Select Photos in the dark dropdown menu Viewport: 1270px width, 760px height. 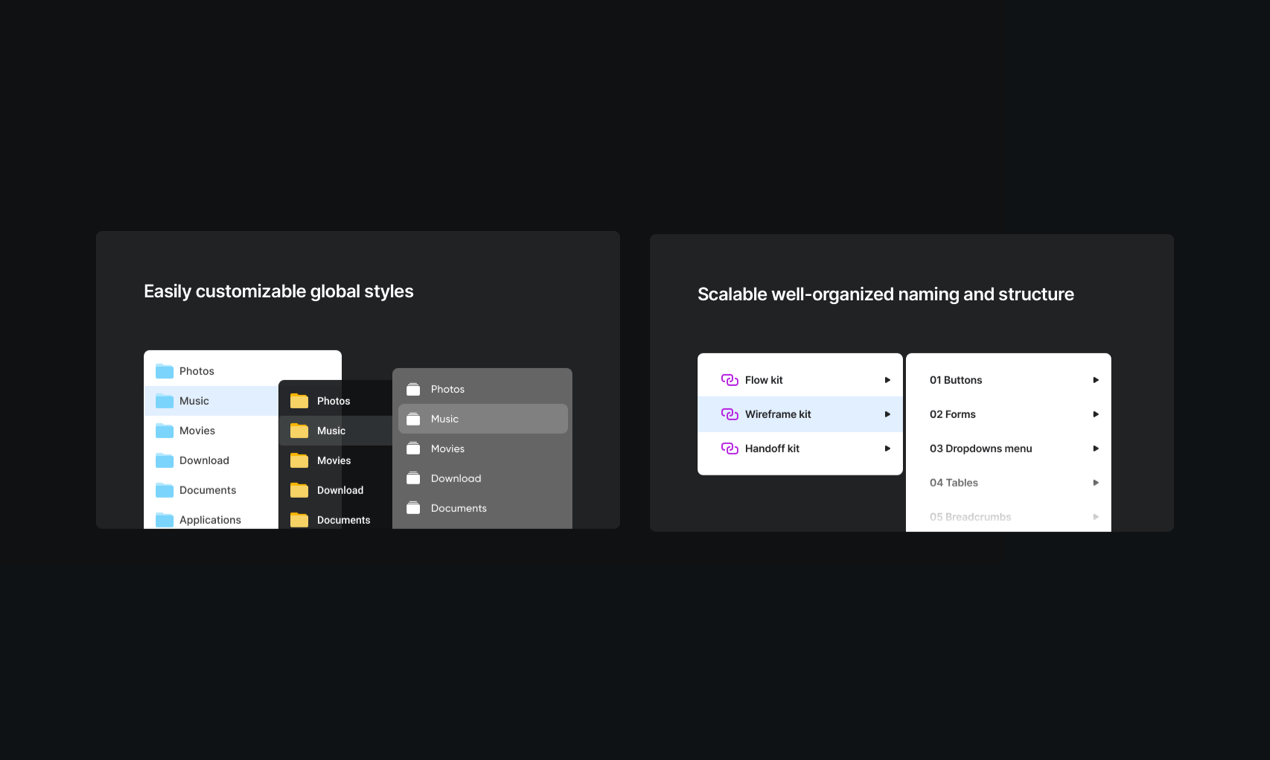[x=335, y=400]
